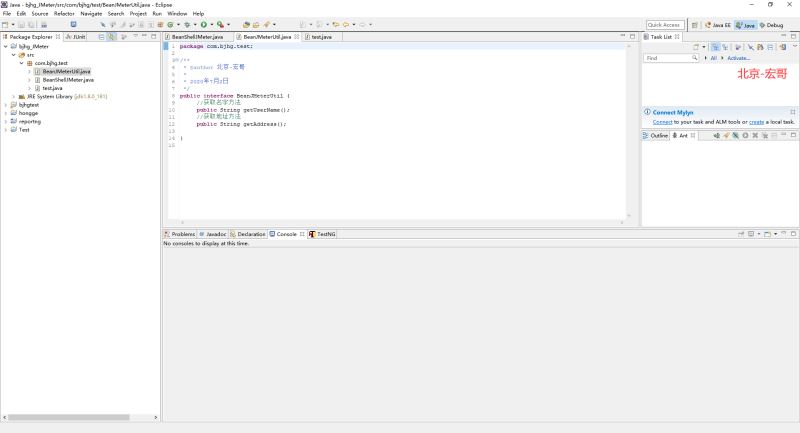
Task: Open the Refactor menu
Action: pos(64,13)
